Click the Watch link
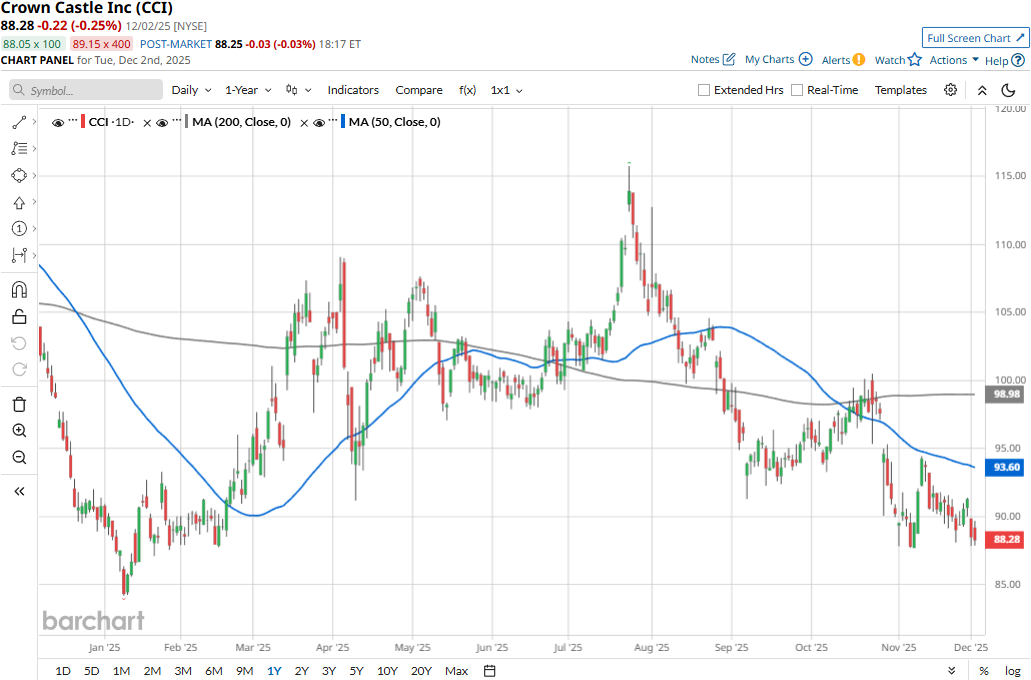The image size is (1031, 680). (890, 60)
